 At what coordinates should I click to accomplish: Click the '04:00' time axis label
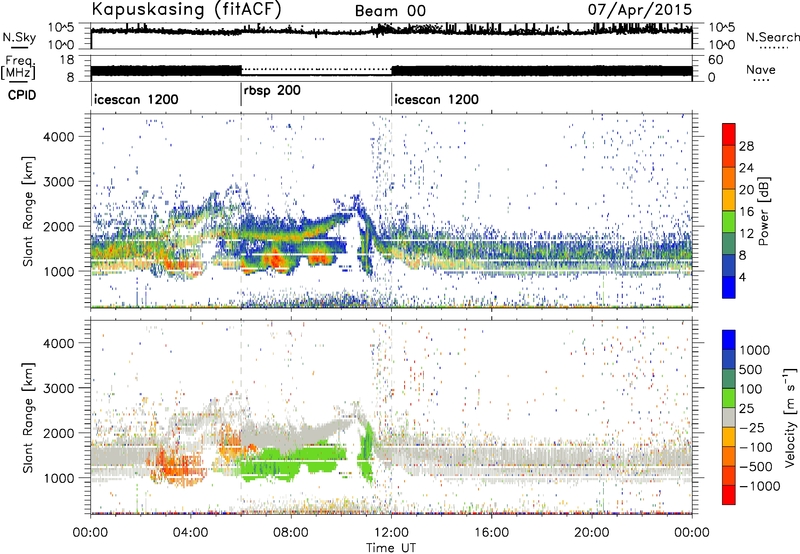[x=191, y=533]
